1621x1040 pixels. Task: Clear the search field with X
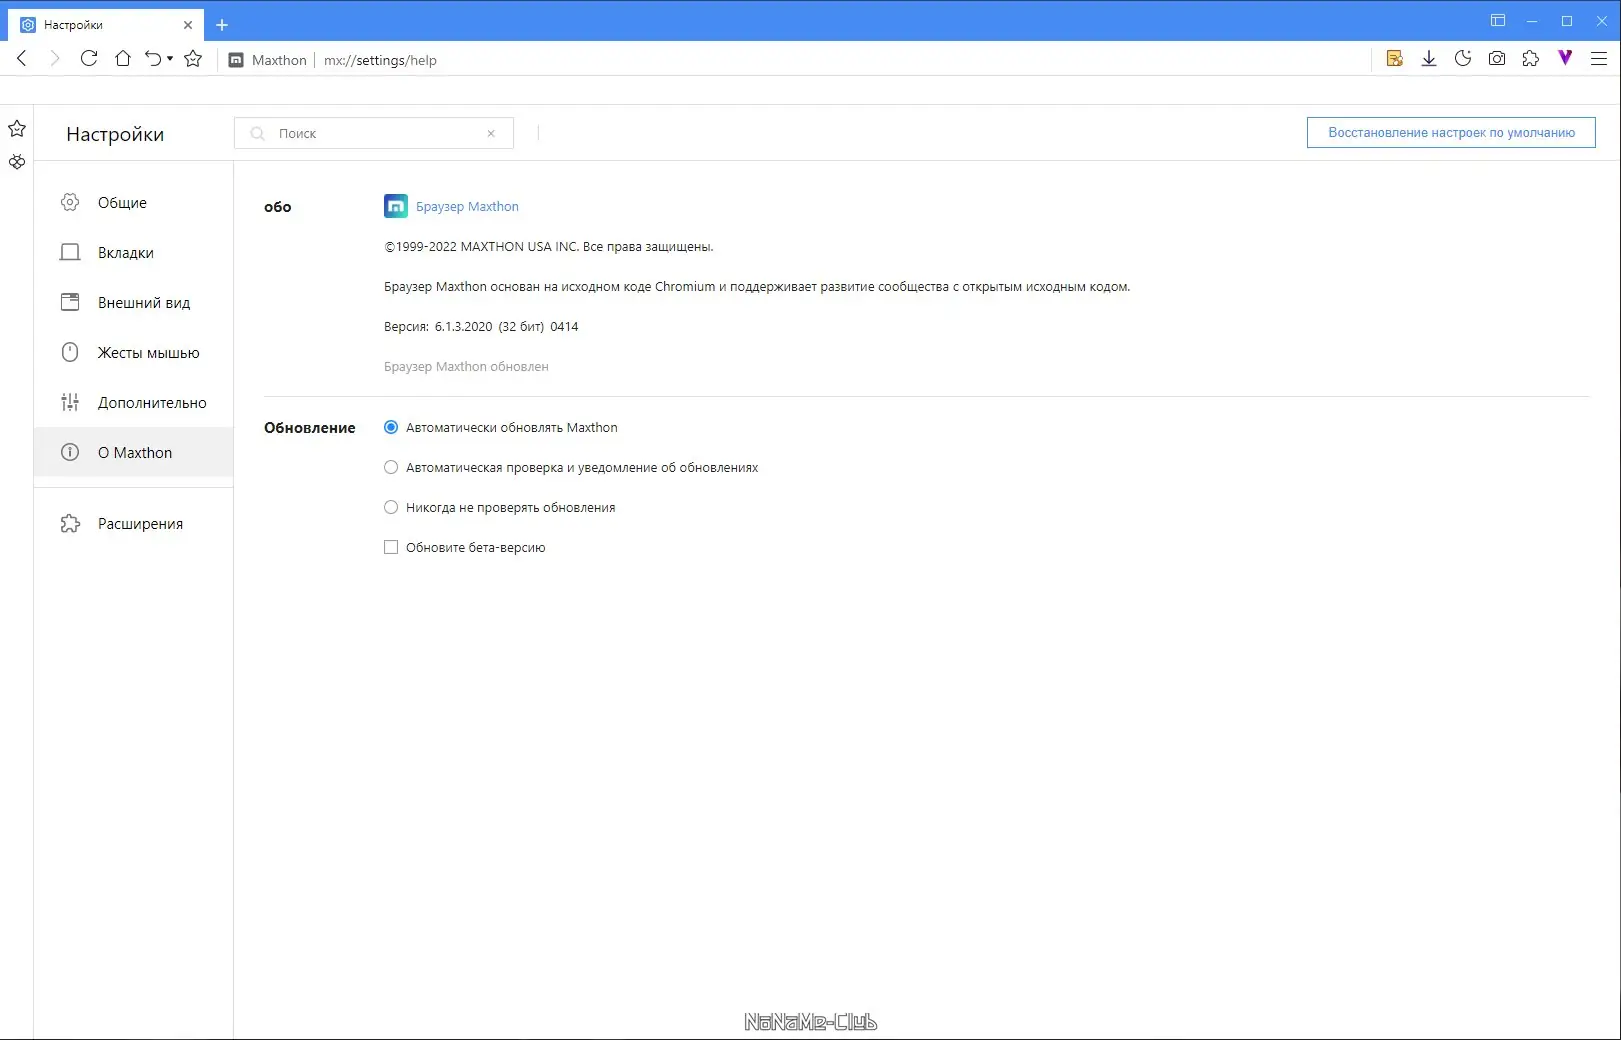pos(491,133)
